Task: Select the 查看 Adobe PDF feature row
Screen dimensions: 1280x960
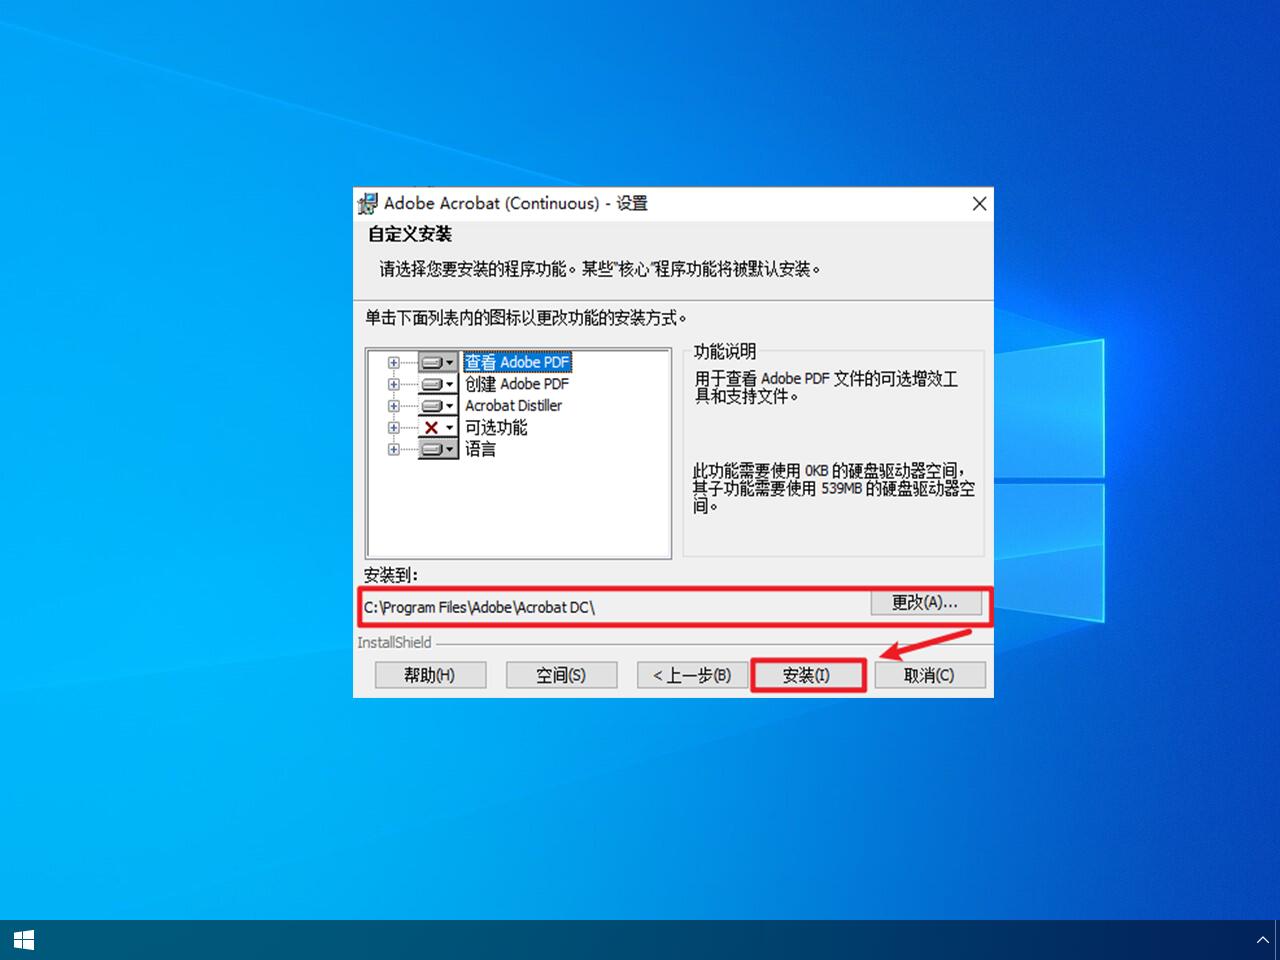Action: tap(517, 362)
